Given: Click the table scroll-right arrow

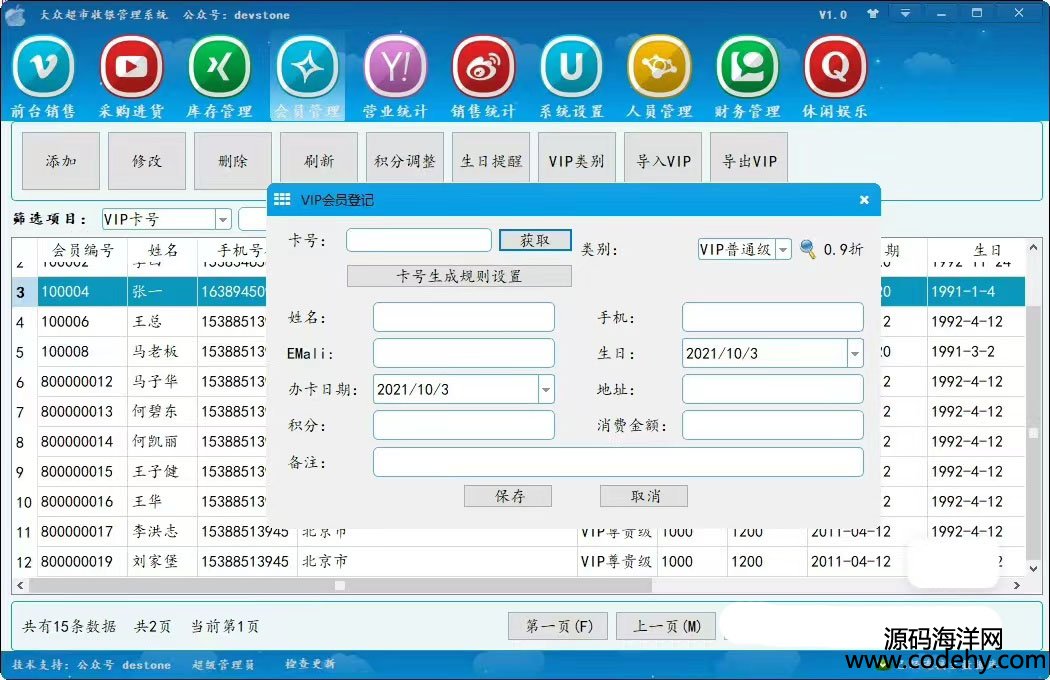Looking at the screenshot, I should click(1017, 586).
